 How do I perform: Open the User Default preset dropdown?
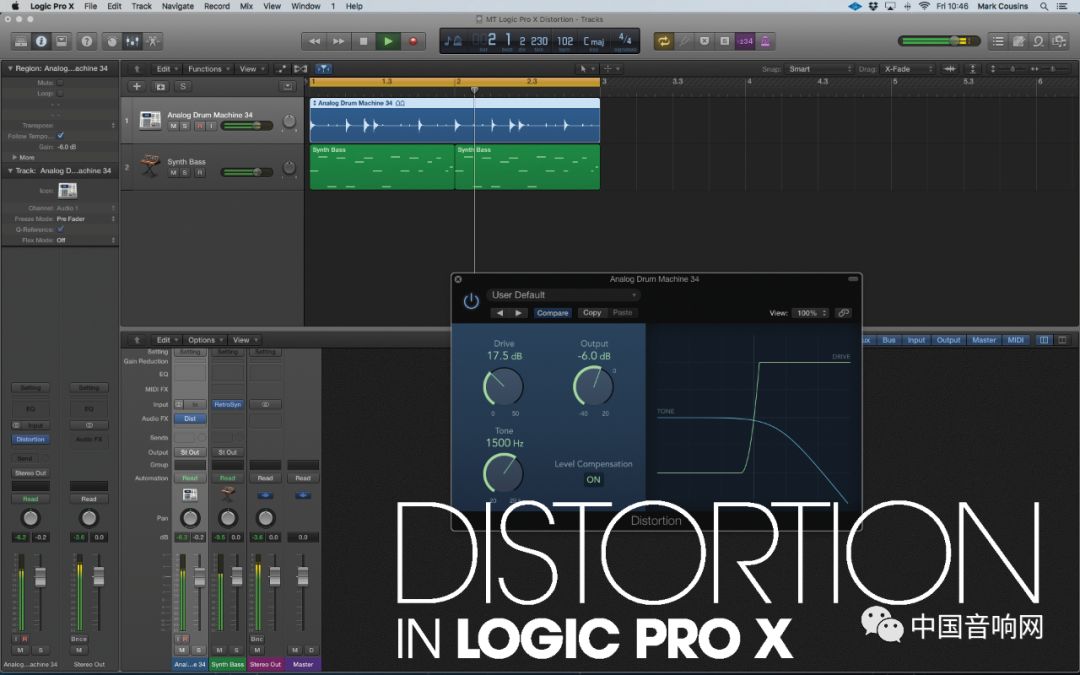[x=563, y=295]
